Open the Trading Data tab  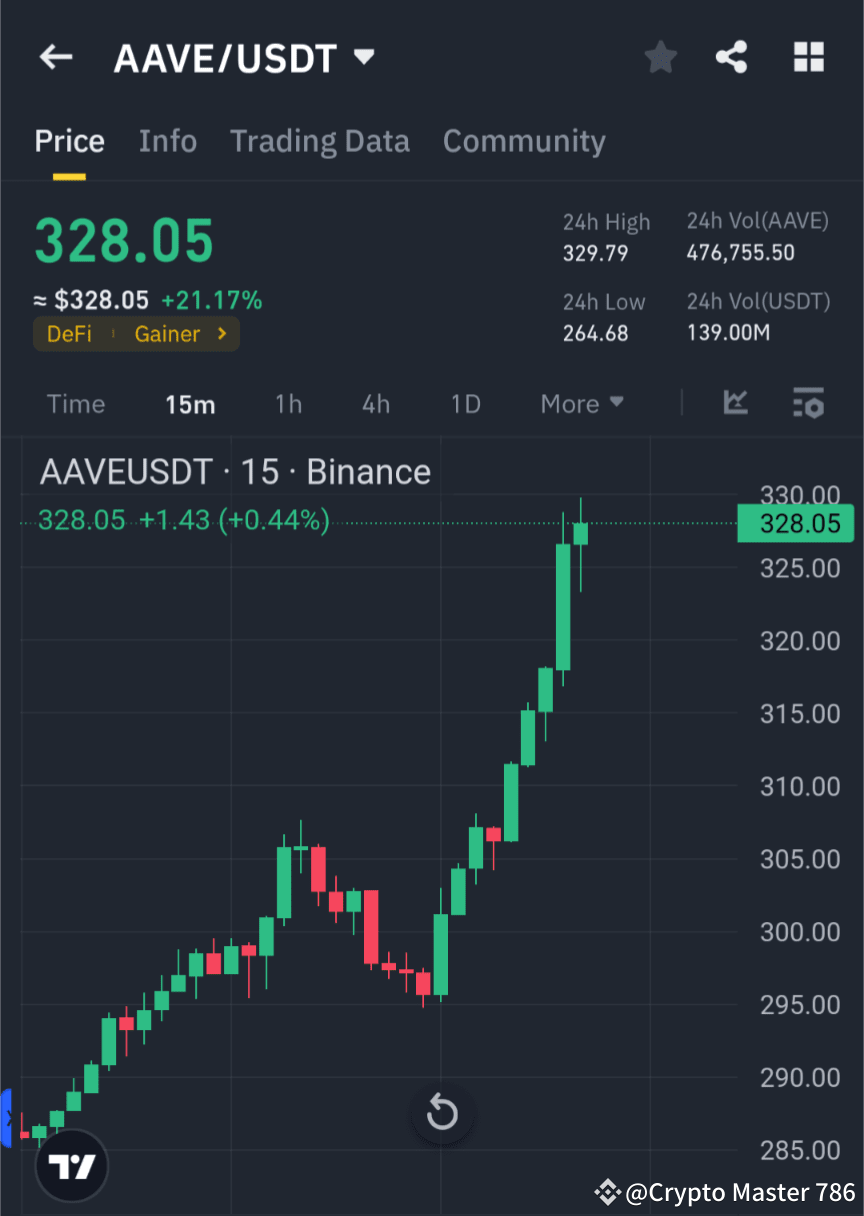pyautogui.click(x=319, y=141)
